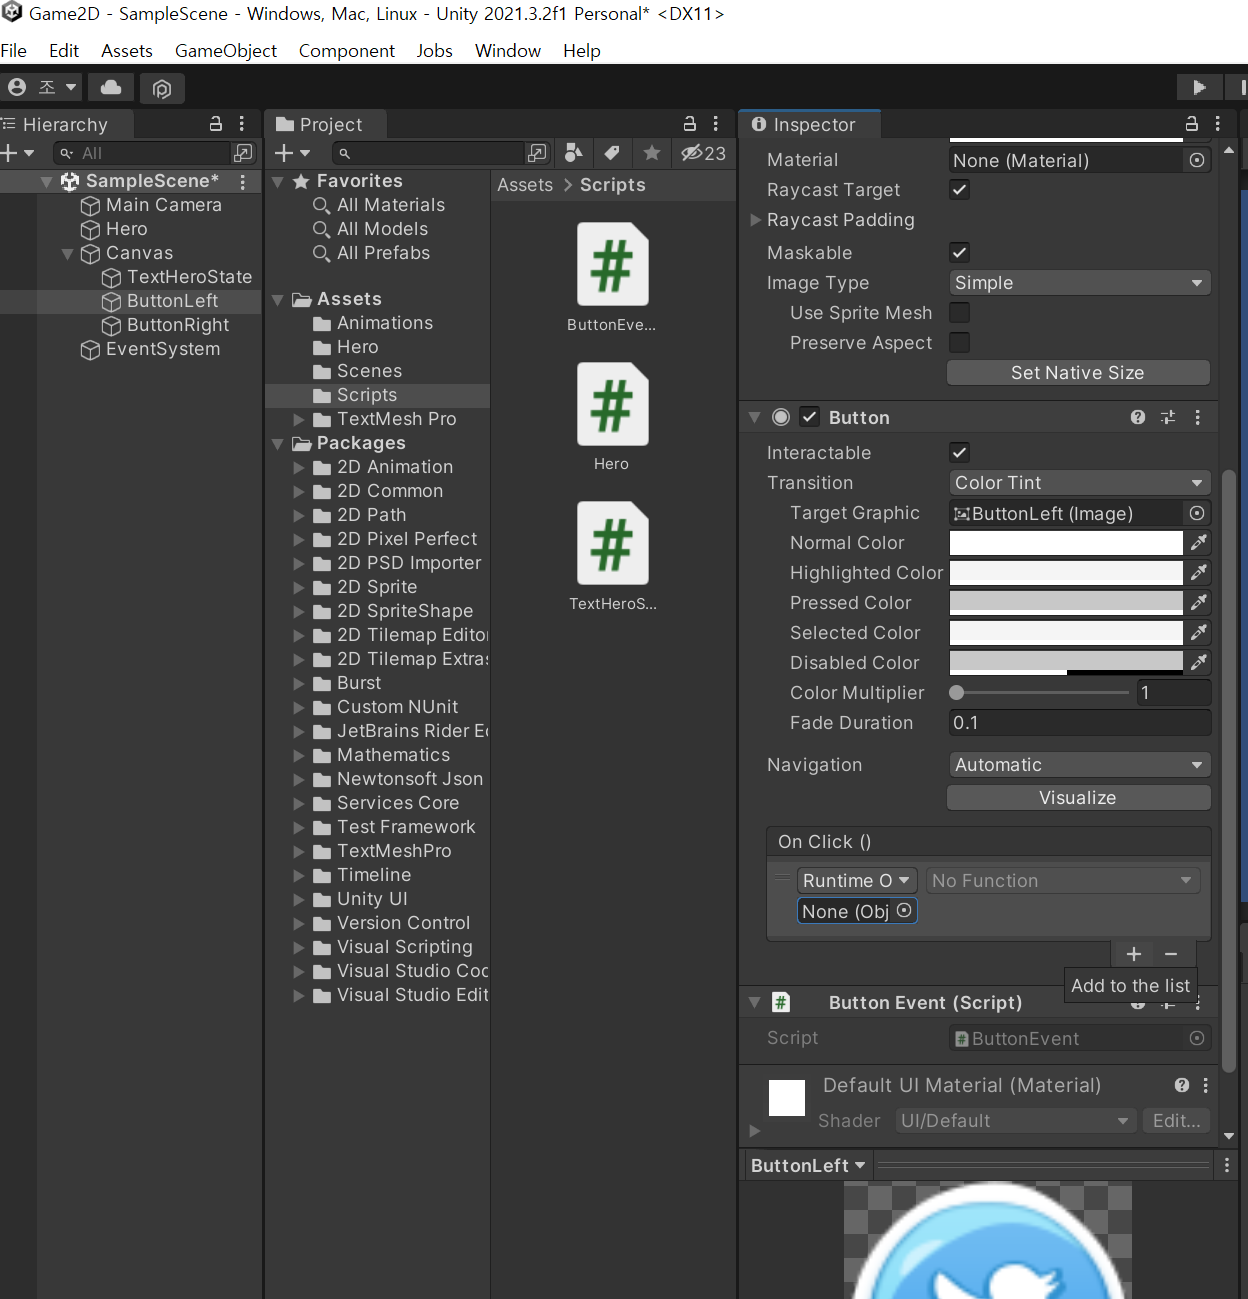The width and height of the screenshot is (1248, 1299).
Task: Pick Pressed Color with eyedropper
Action: [x=1198, y=603]
